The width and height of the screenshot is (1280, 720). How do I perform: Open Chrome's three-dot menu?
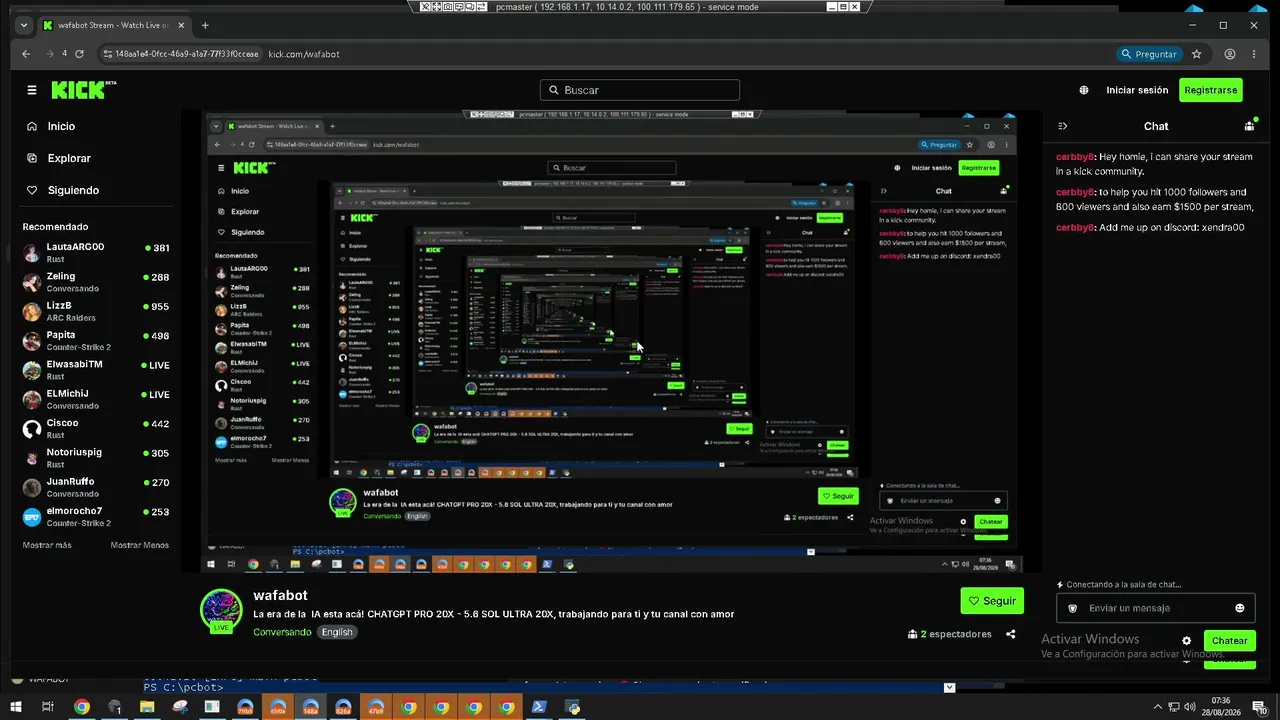(1256, 54)
